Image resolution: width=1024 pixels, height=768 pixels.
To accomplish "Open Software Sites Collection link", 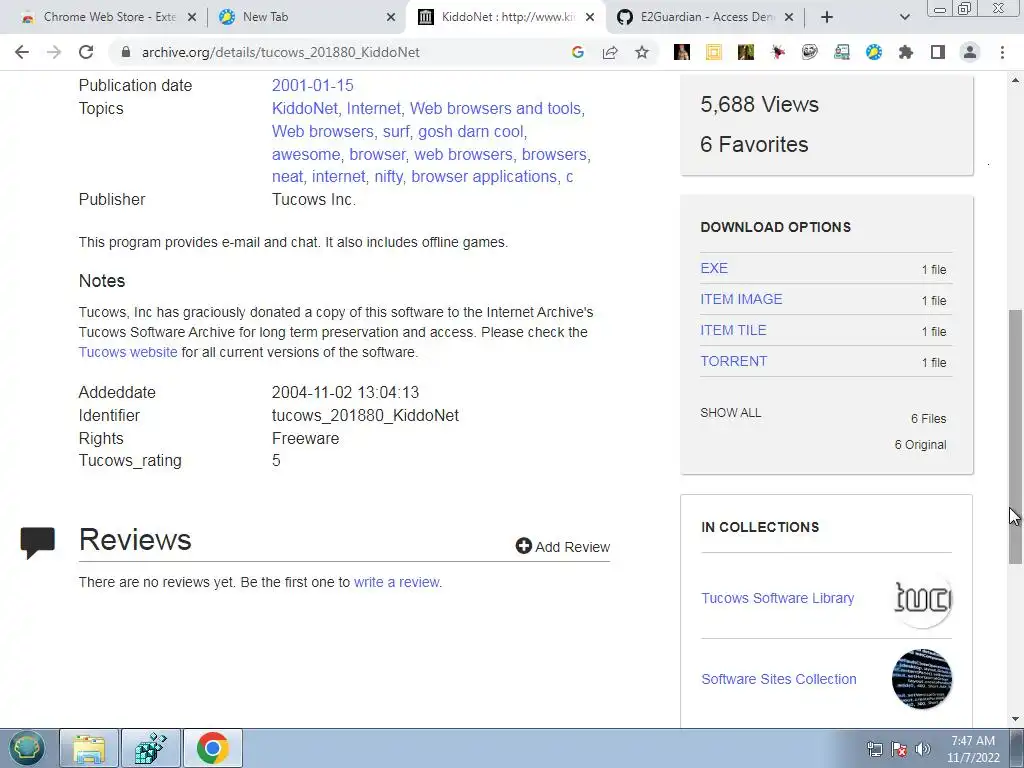I will coord(779,679).
